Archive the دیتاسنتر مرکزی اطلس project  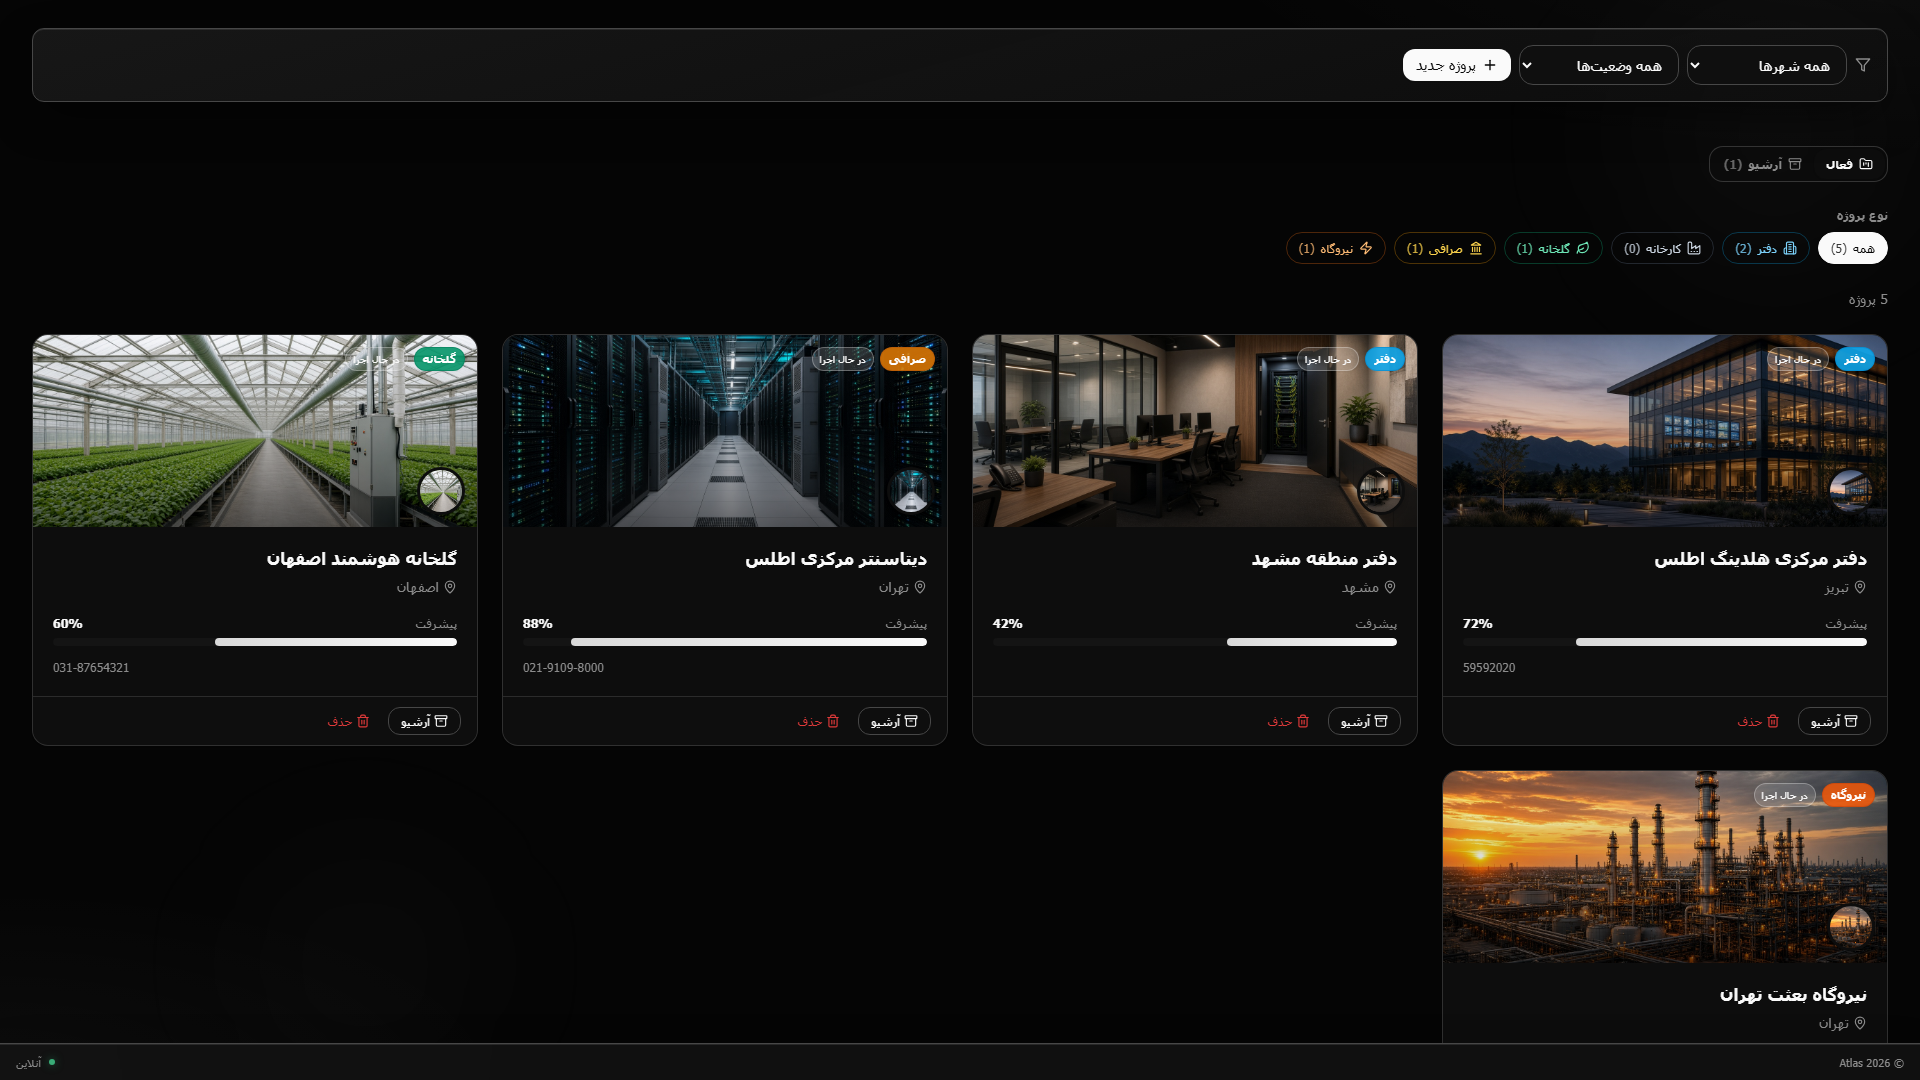click(x=894, y=721)
